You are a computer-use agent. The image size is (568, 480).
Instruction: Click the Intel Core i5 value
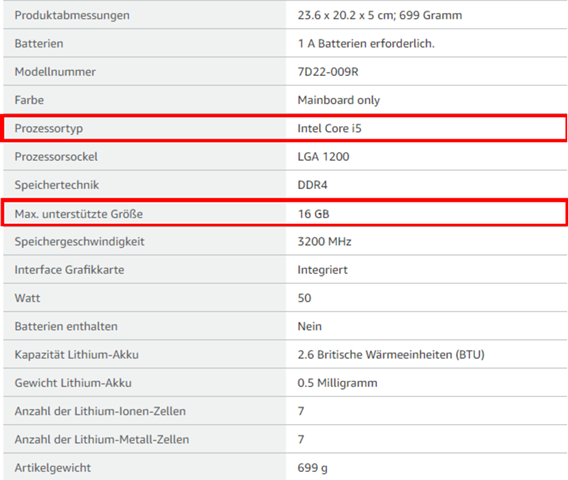click(329, 128)
